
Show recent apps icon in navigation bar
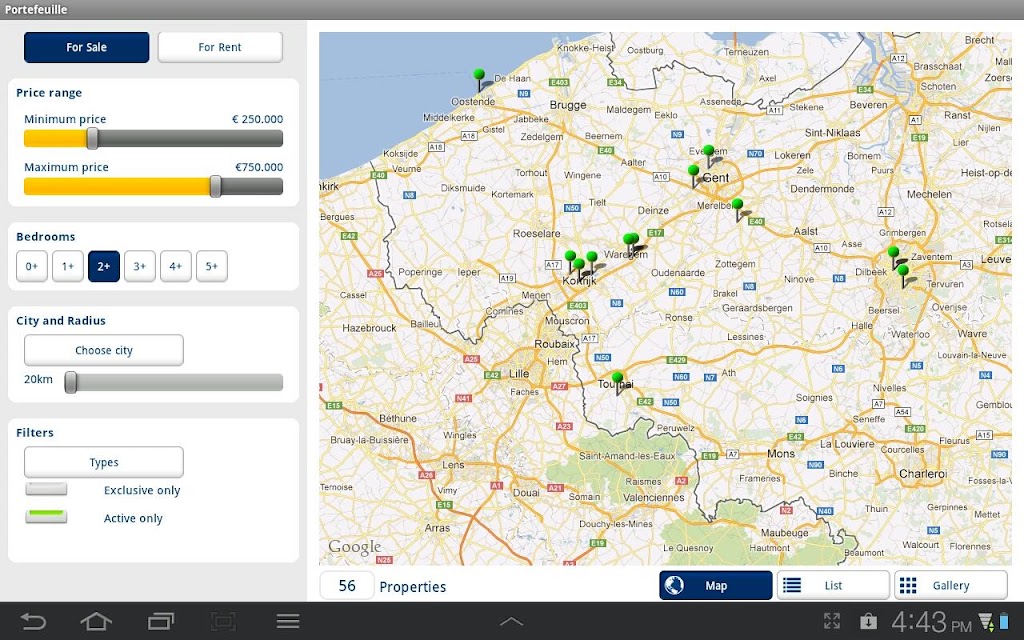coord(161,621)
